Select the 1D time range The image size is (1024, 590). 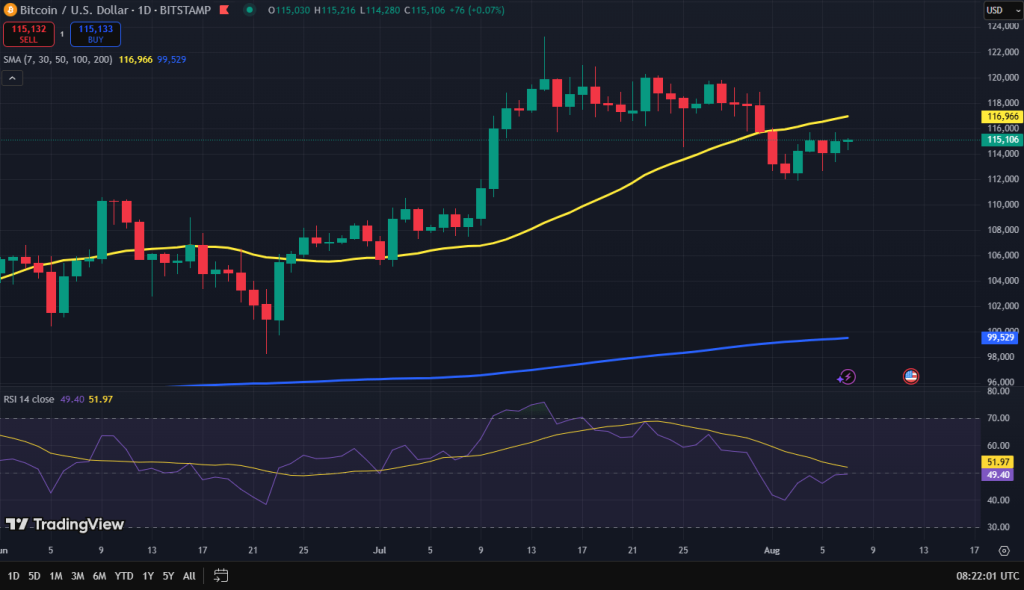(x=13, y=576)
